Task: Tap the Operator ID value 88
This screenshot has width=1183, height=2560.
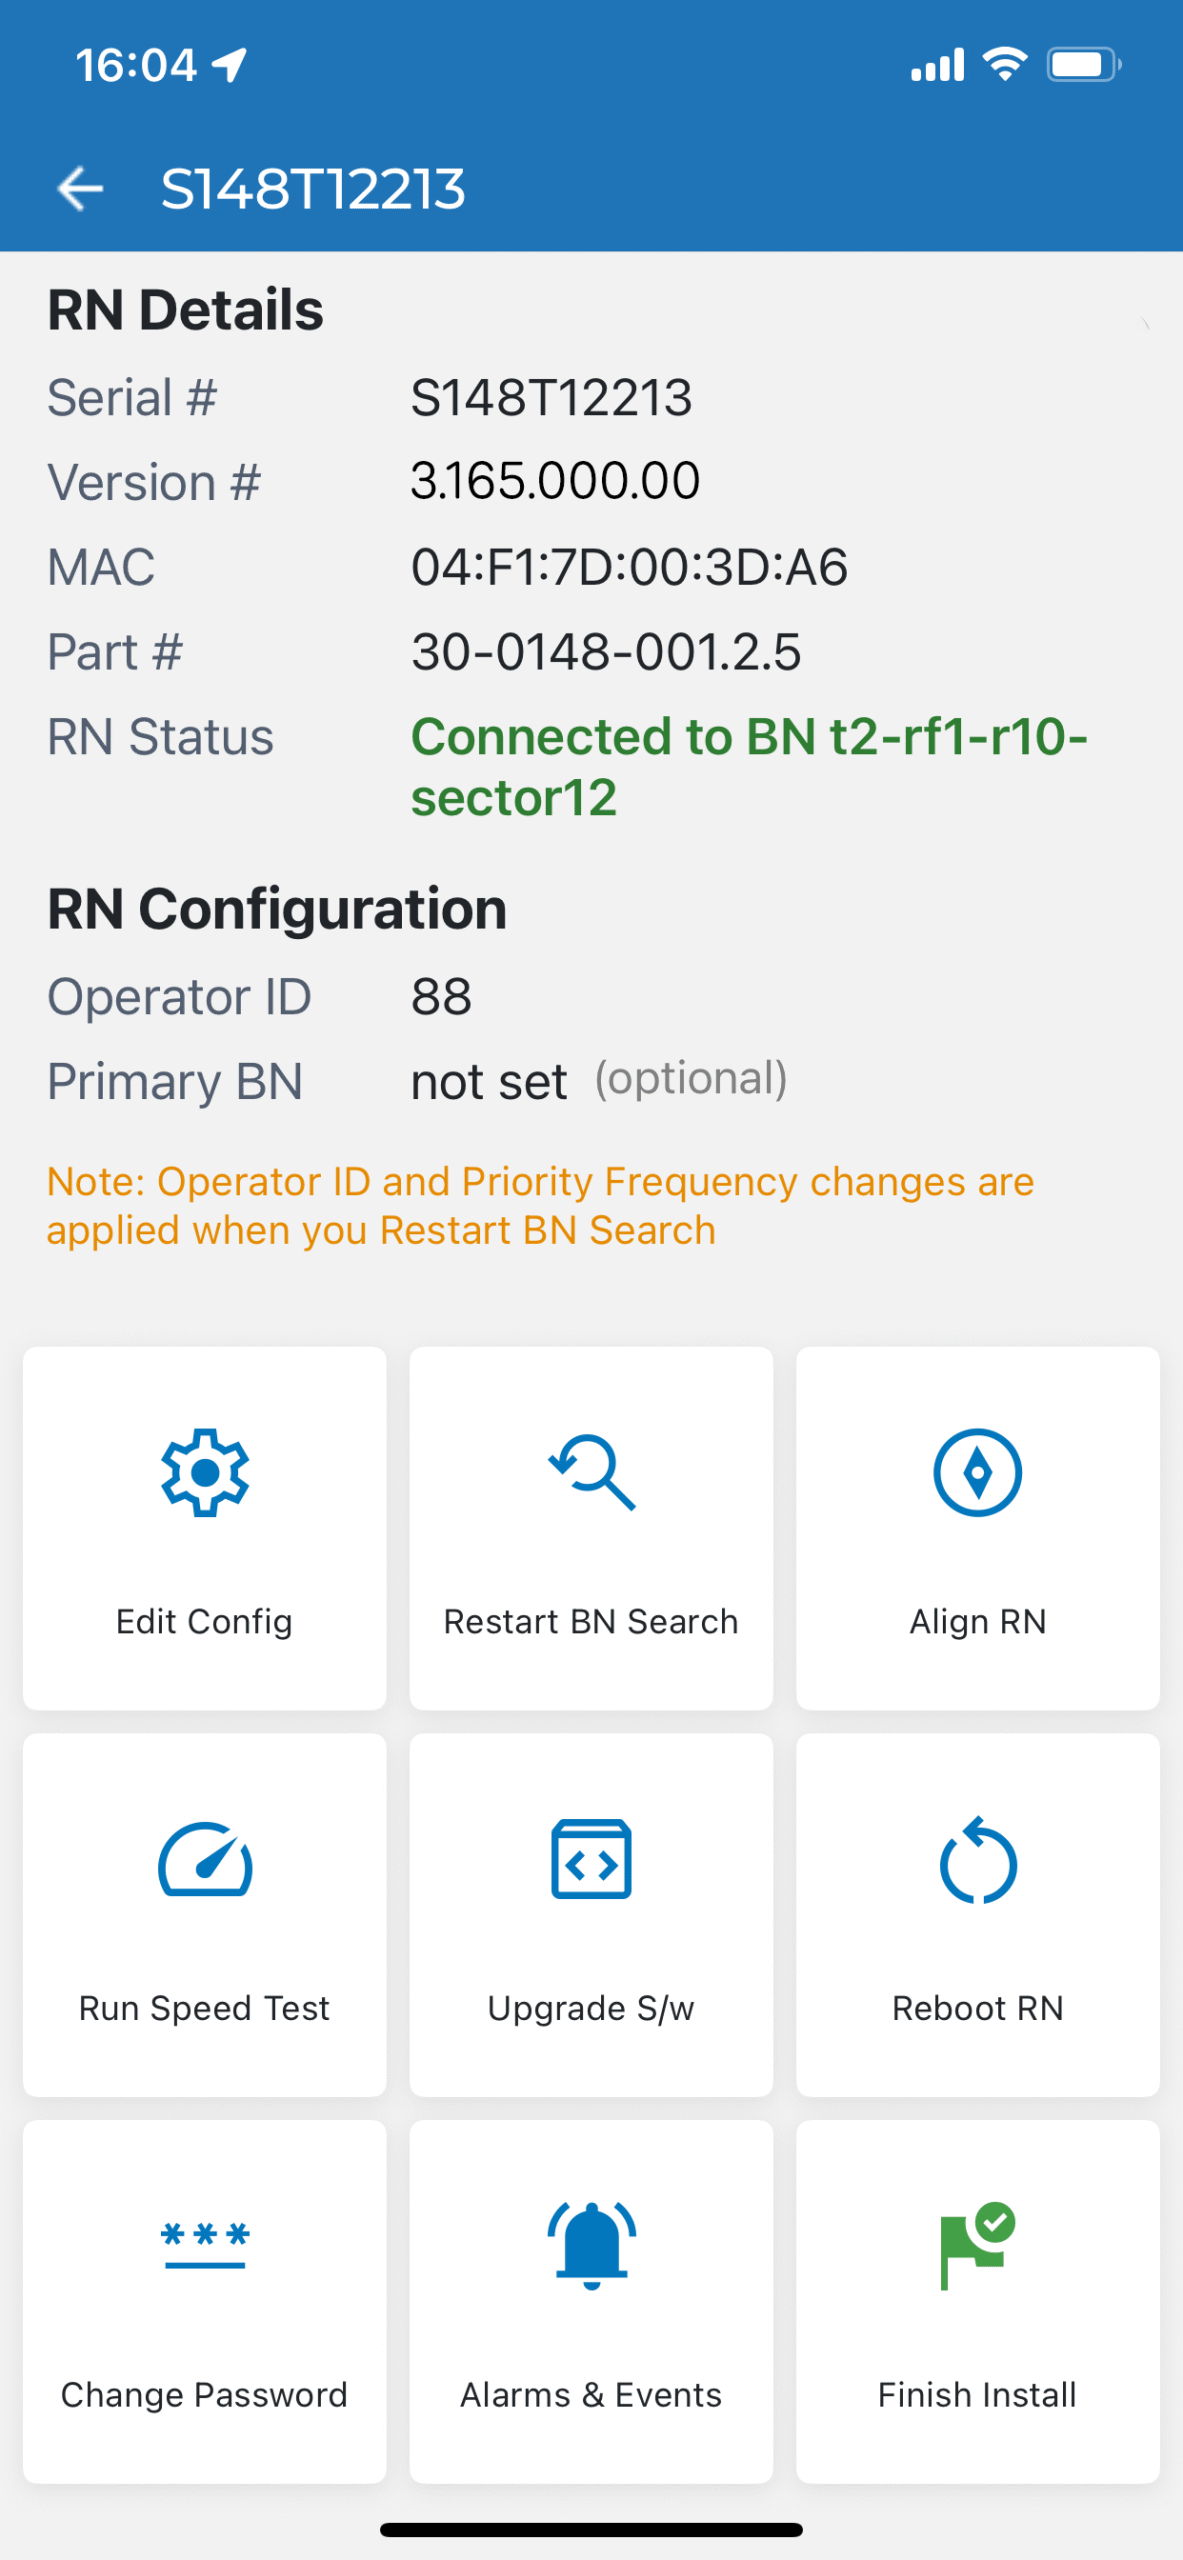Action: 441,997
